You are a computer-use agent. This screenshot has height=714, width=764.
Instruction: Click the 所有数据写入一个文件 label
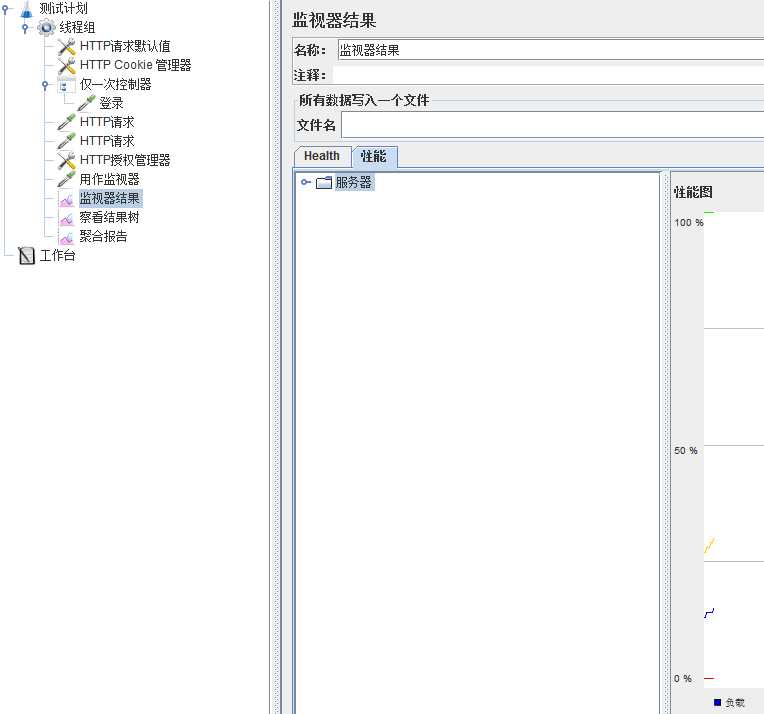pyautogui.click(x=364, y=100)
